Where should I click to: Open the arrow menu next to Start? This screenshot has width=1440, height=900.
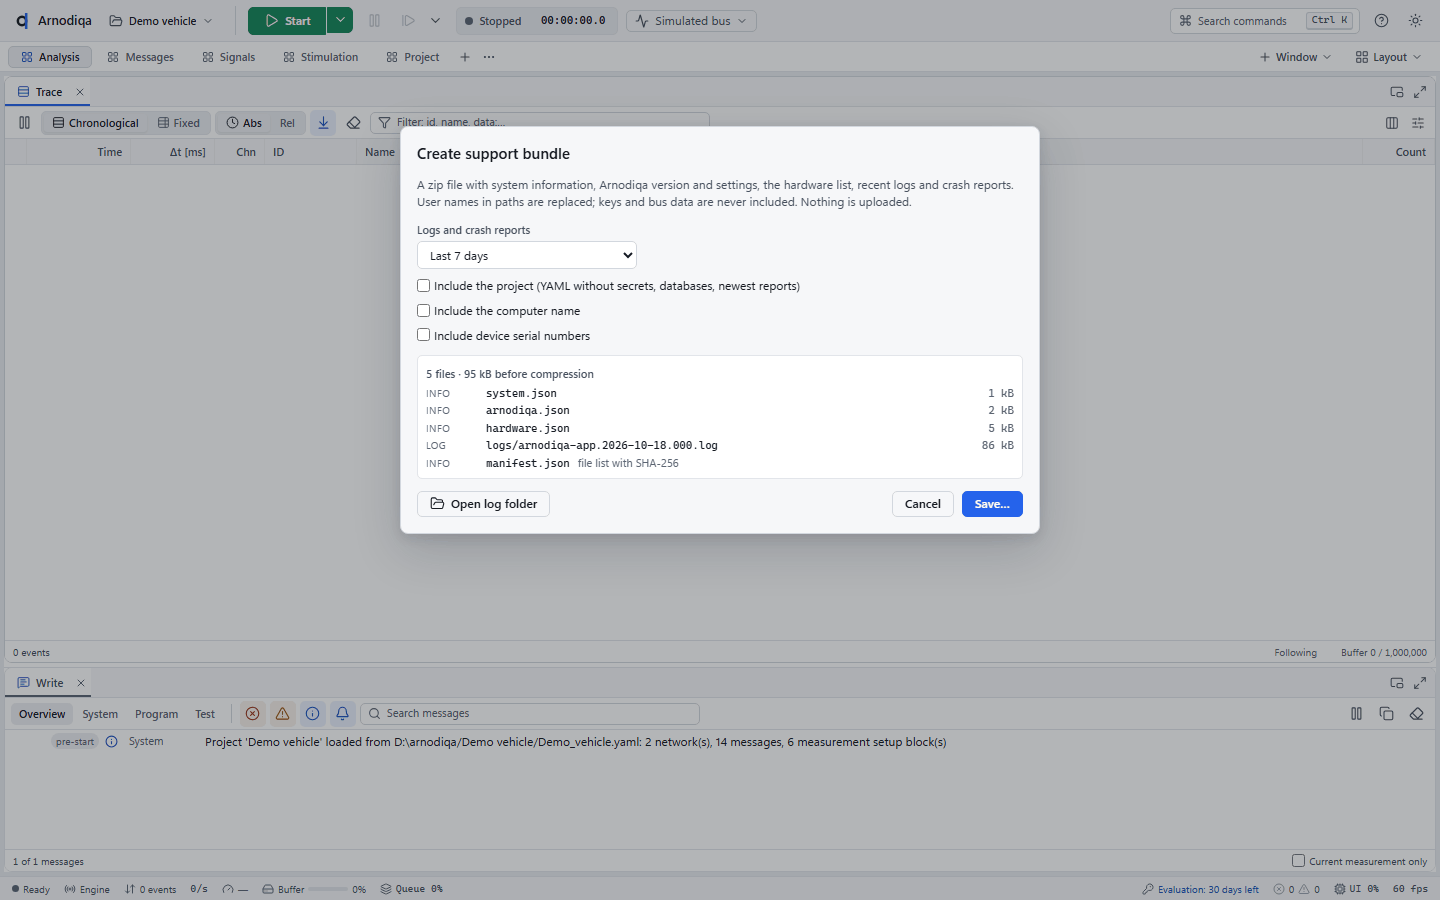(x=340, y=21)
